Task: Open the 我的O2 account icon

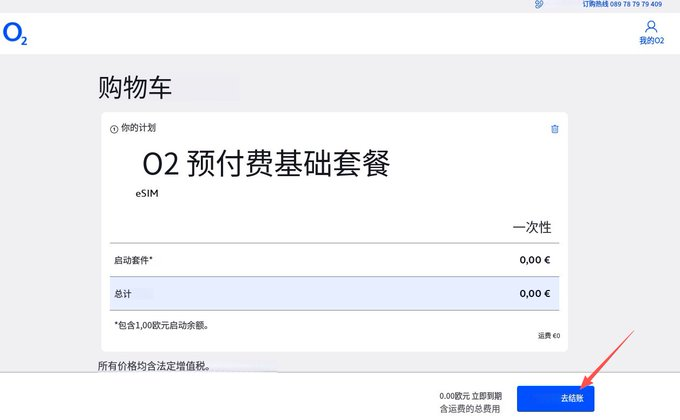Action: (651, 26)
